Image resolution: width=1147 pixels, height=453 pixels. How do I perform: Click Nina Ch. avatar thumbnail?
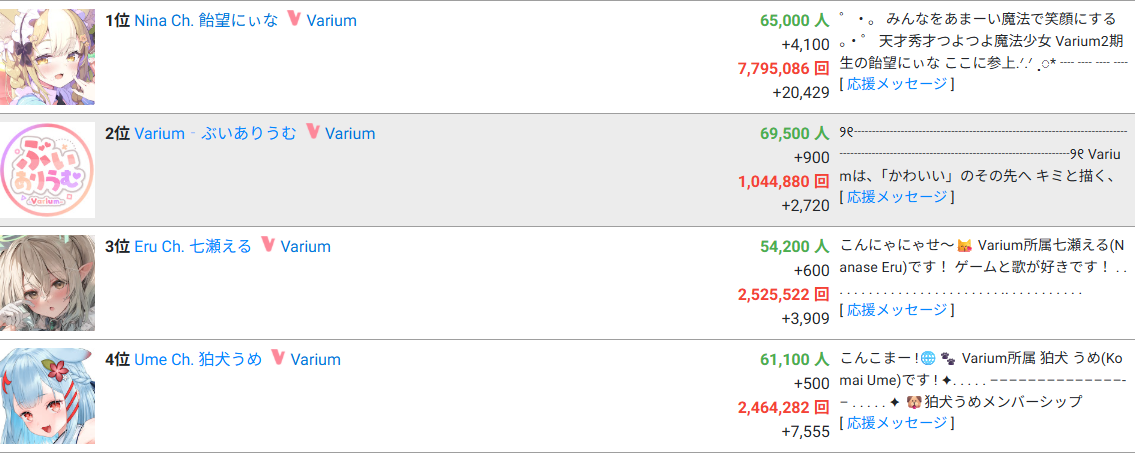click(48, 57)
